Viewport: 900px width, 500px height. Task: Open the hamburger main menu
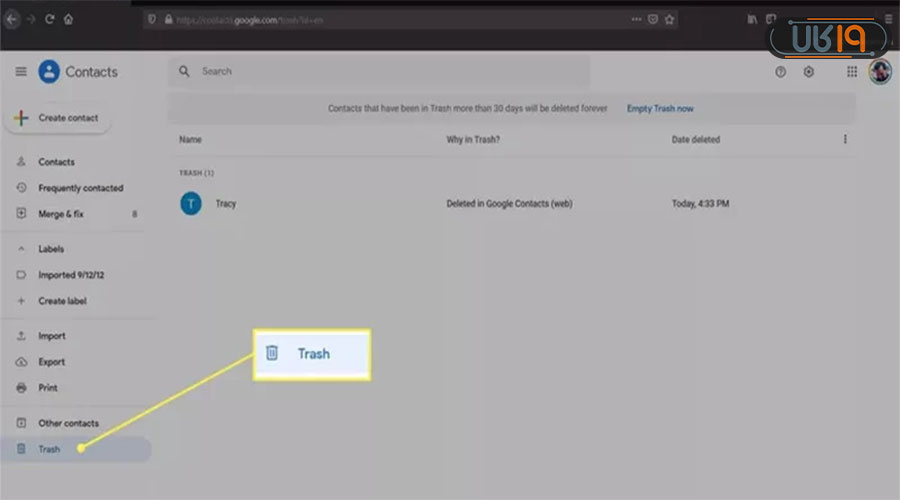pyautogui.click(x=21, y=72)
